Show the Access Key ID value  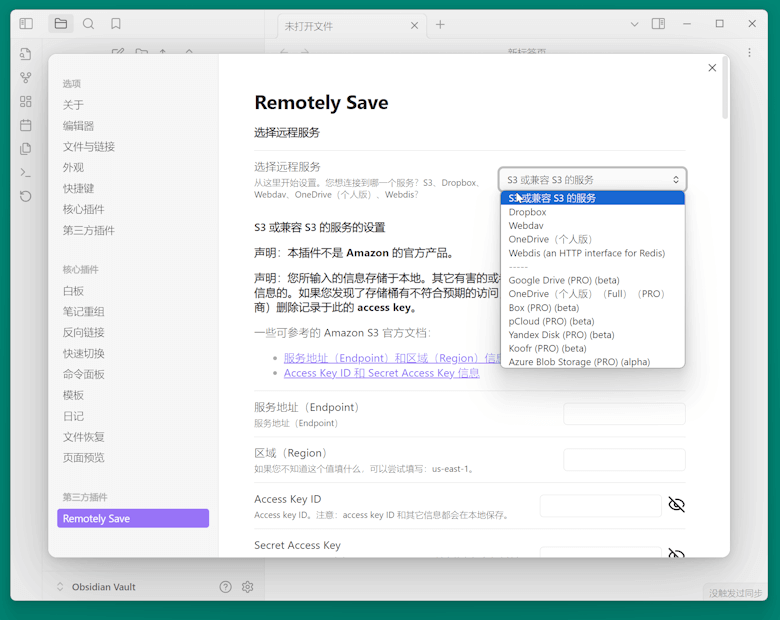676,505
